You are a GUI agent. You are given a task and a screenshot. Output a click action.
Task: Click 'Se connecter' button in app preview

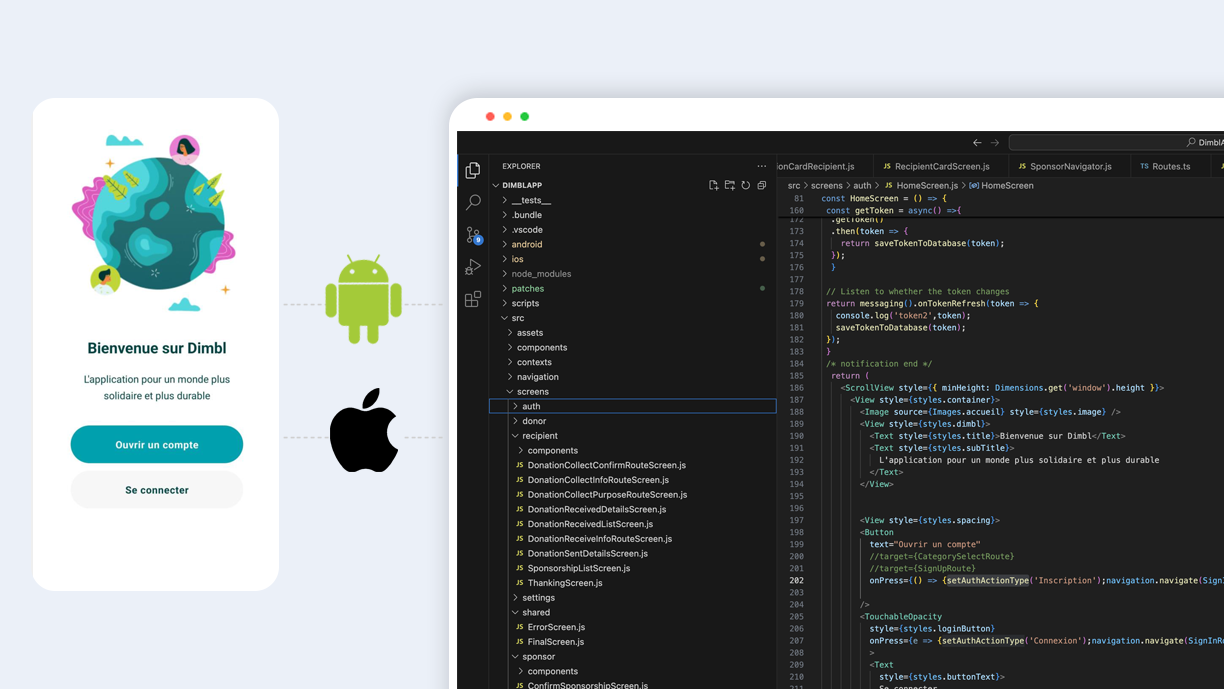(x=157, y=490)
